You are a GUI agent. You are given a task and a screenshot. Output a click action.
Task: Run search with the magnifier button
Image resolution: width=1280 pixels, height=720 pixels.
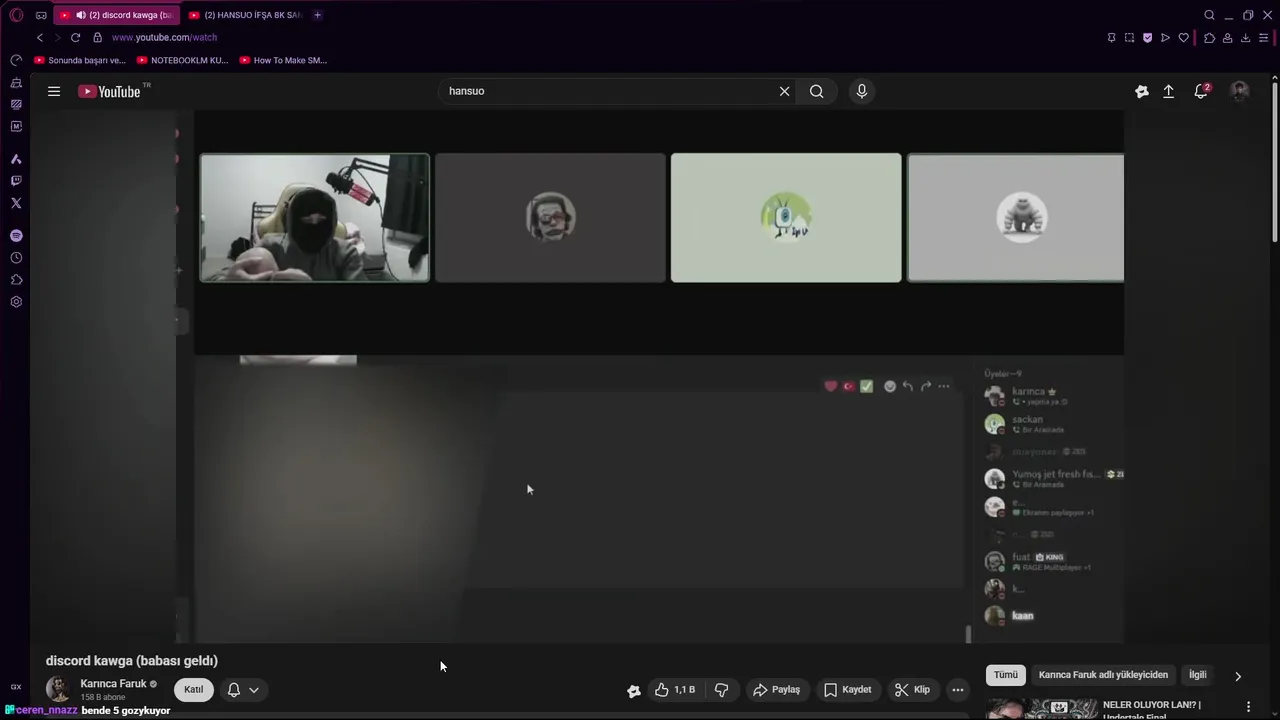[x=817, y=91]
